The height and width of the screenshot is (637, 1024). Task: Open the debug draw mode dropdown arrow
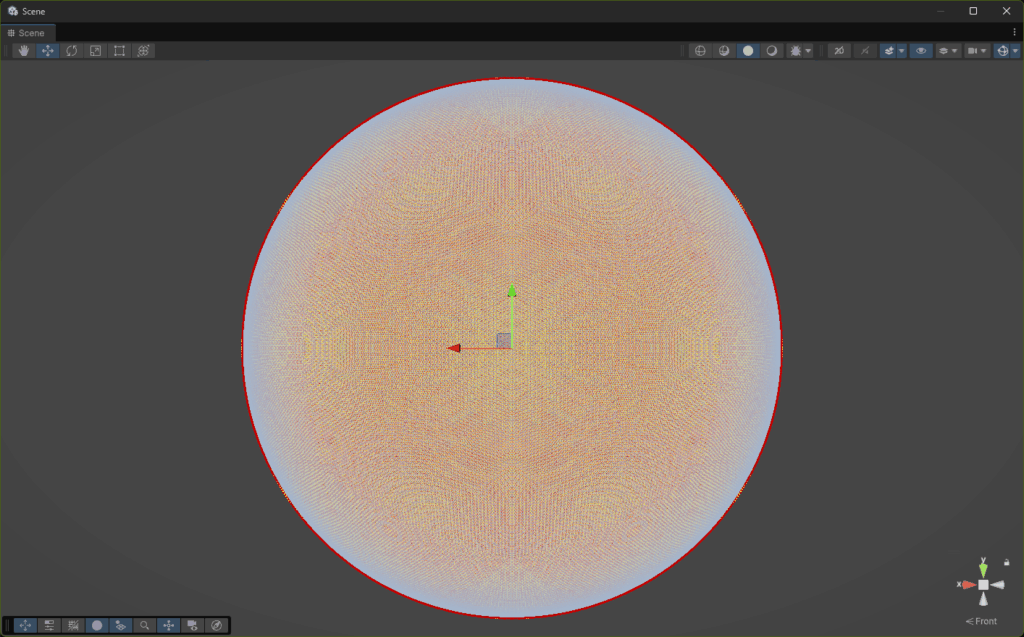(808, 51)
